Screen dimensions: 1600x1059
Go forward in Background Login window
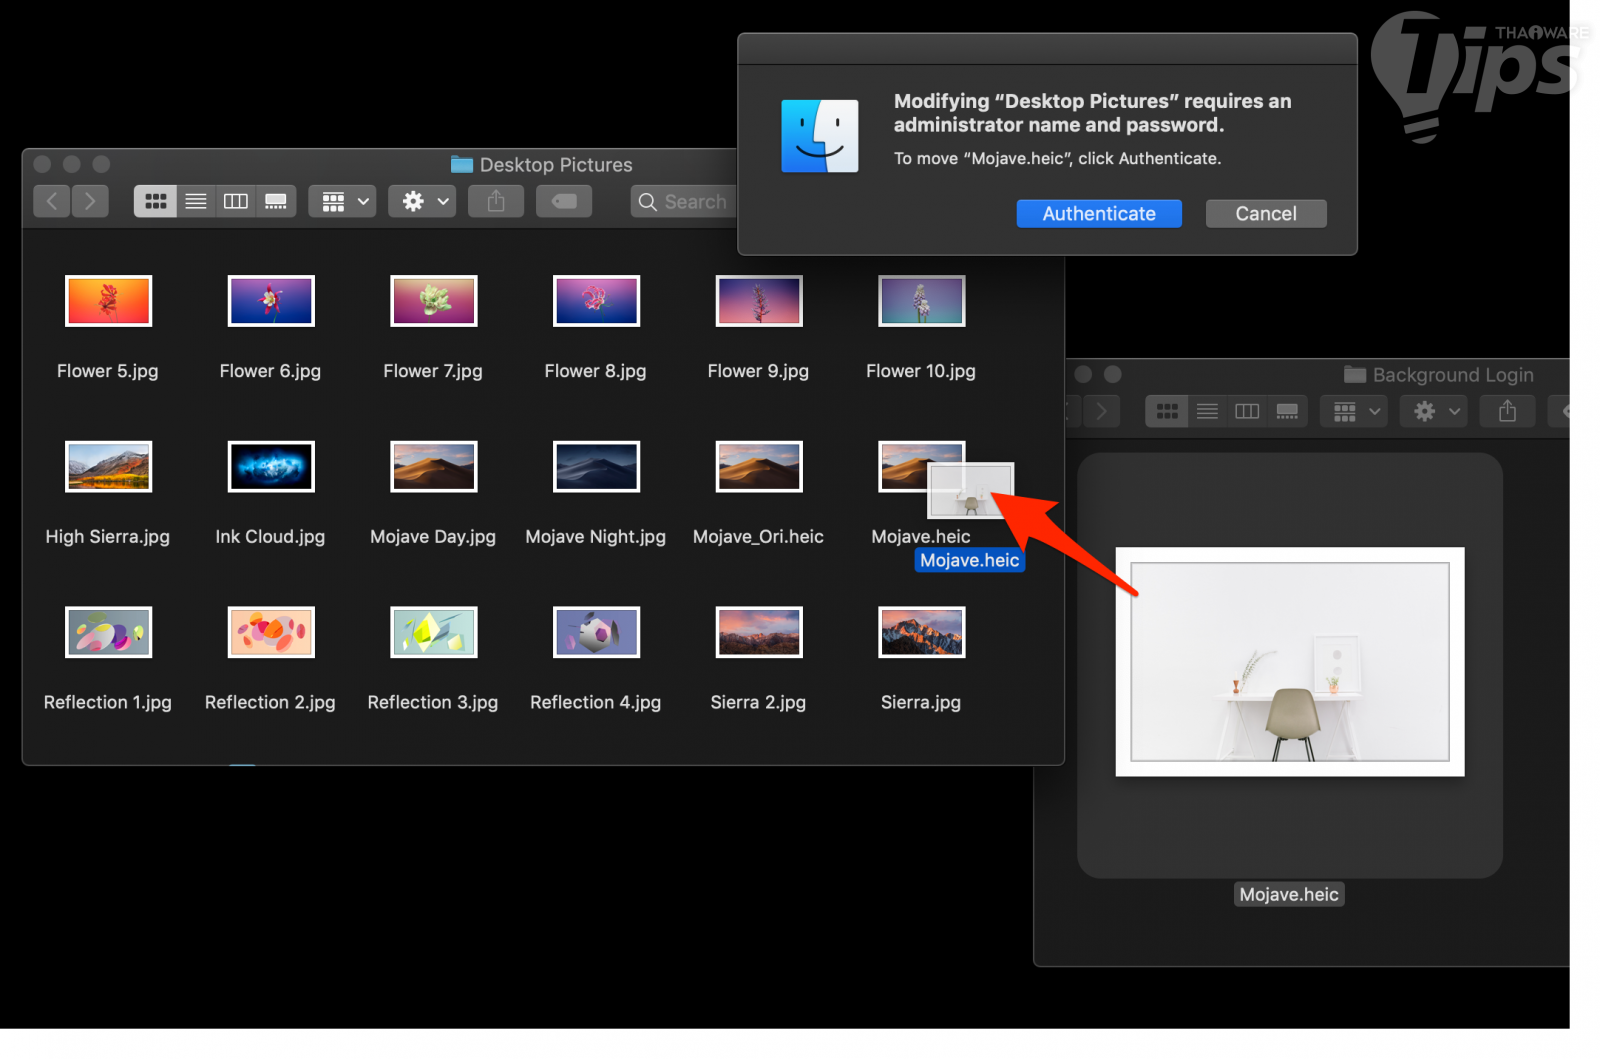pyautogui.click(x=1102, y=411)
